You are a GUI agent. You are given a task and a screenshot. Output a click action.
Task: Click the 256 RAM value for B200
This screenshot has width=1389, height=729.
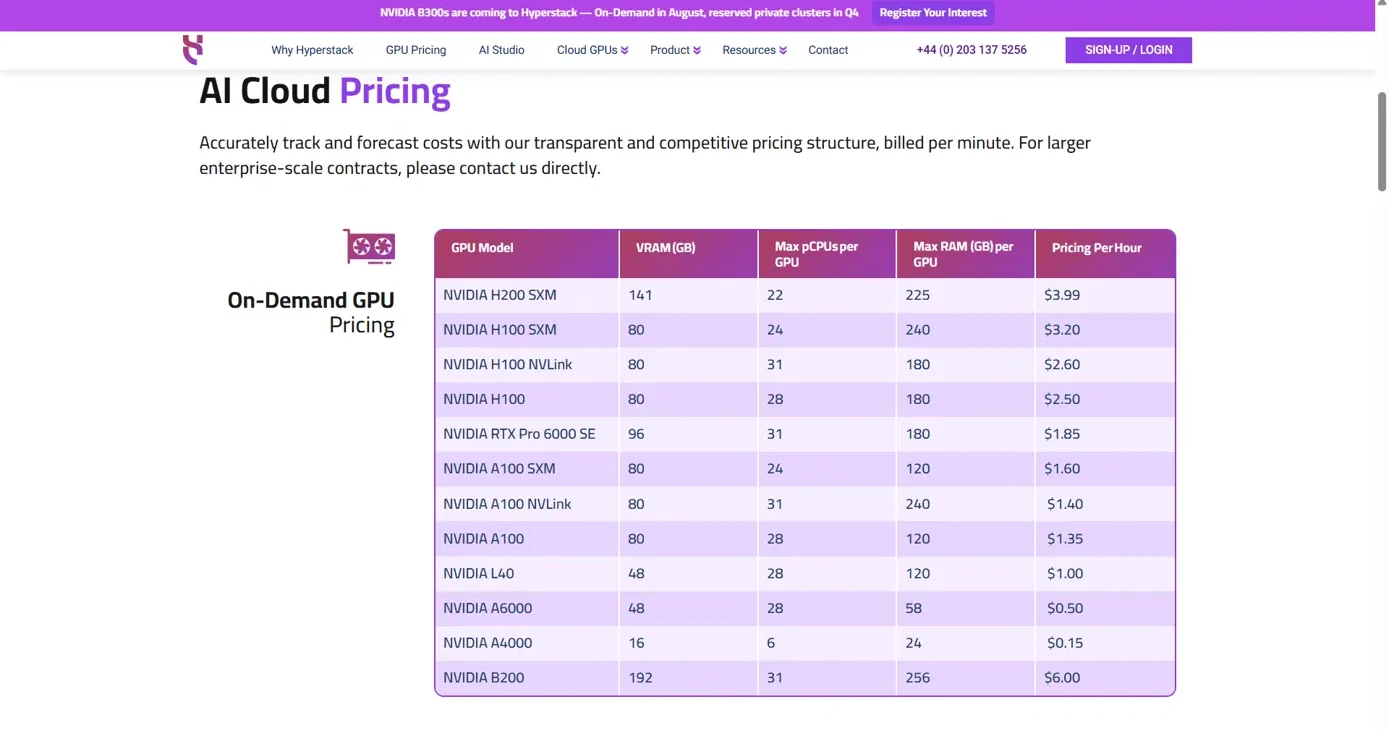tap(917, 678)
